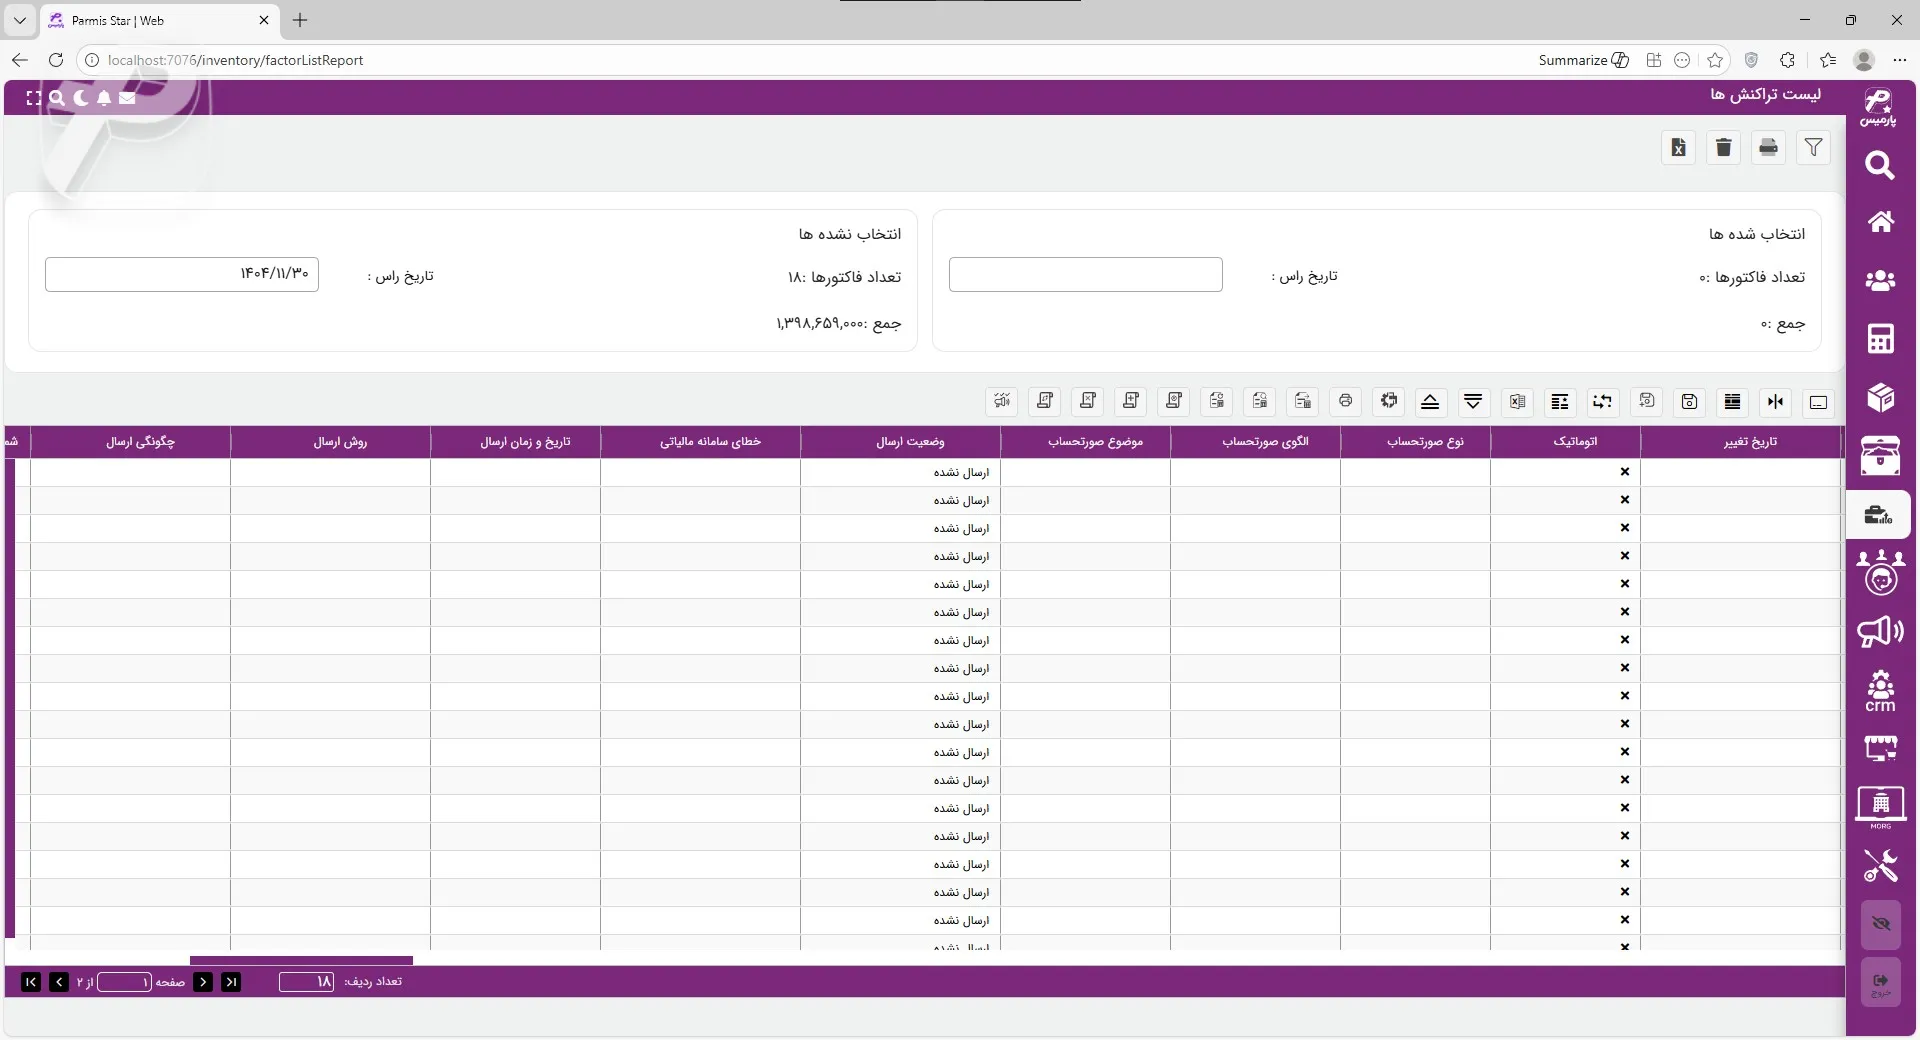1920x1040 pixels.
Task: Open the calculator accounting module
Action: click(1880, 339)
